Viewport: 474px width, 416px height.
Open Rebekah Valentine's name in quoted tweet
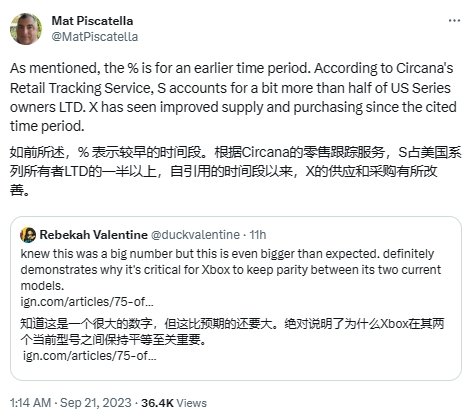(x=93, y=235)
